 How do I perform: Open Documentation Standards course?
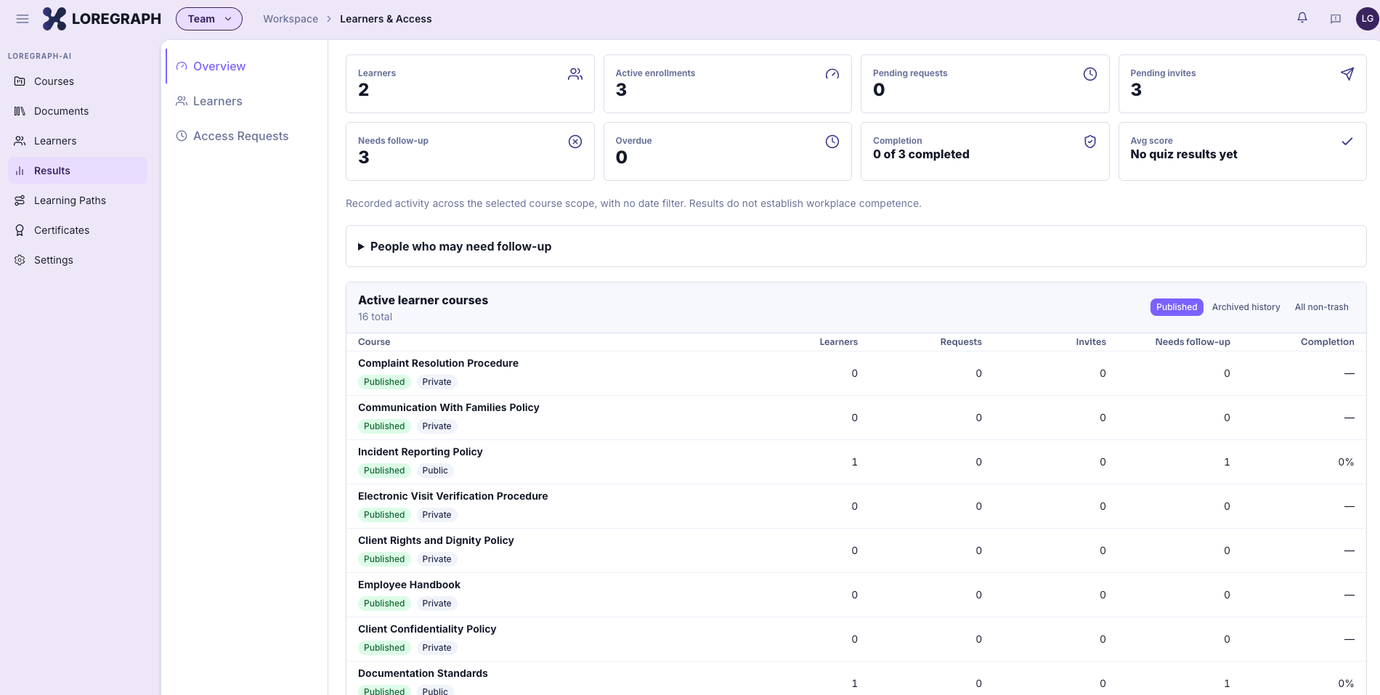(x=423, y=673)
